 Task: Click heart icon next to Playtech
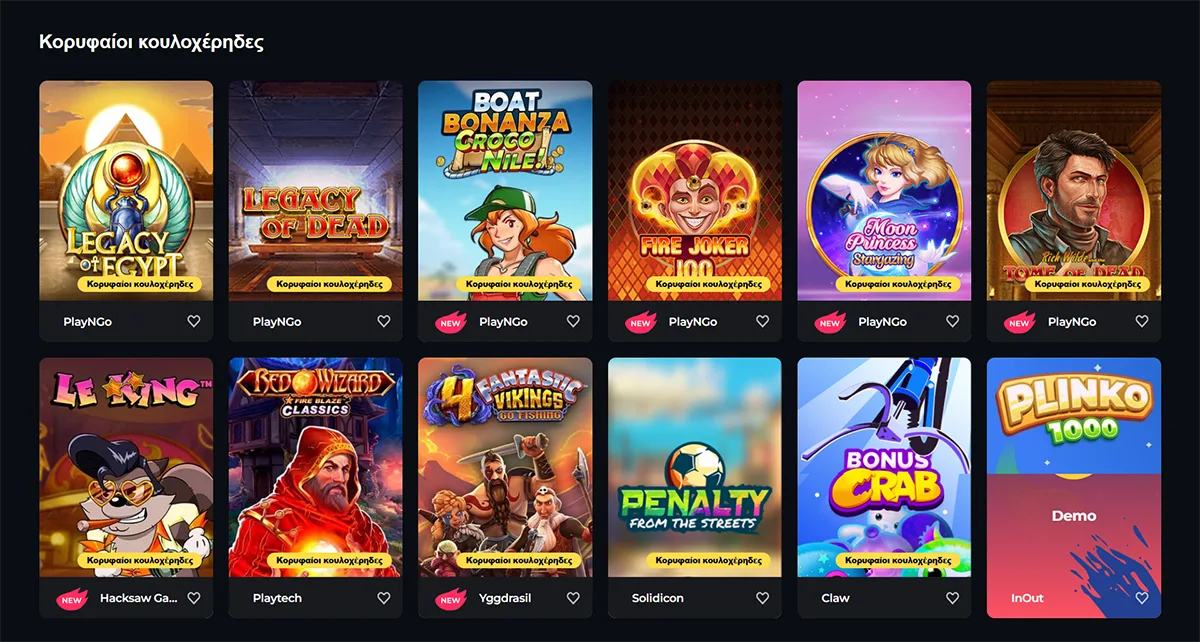(383, 598)
